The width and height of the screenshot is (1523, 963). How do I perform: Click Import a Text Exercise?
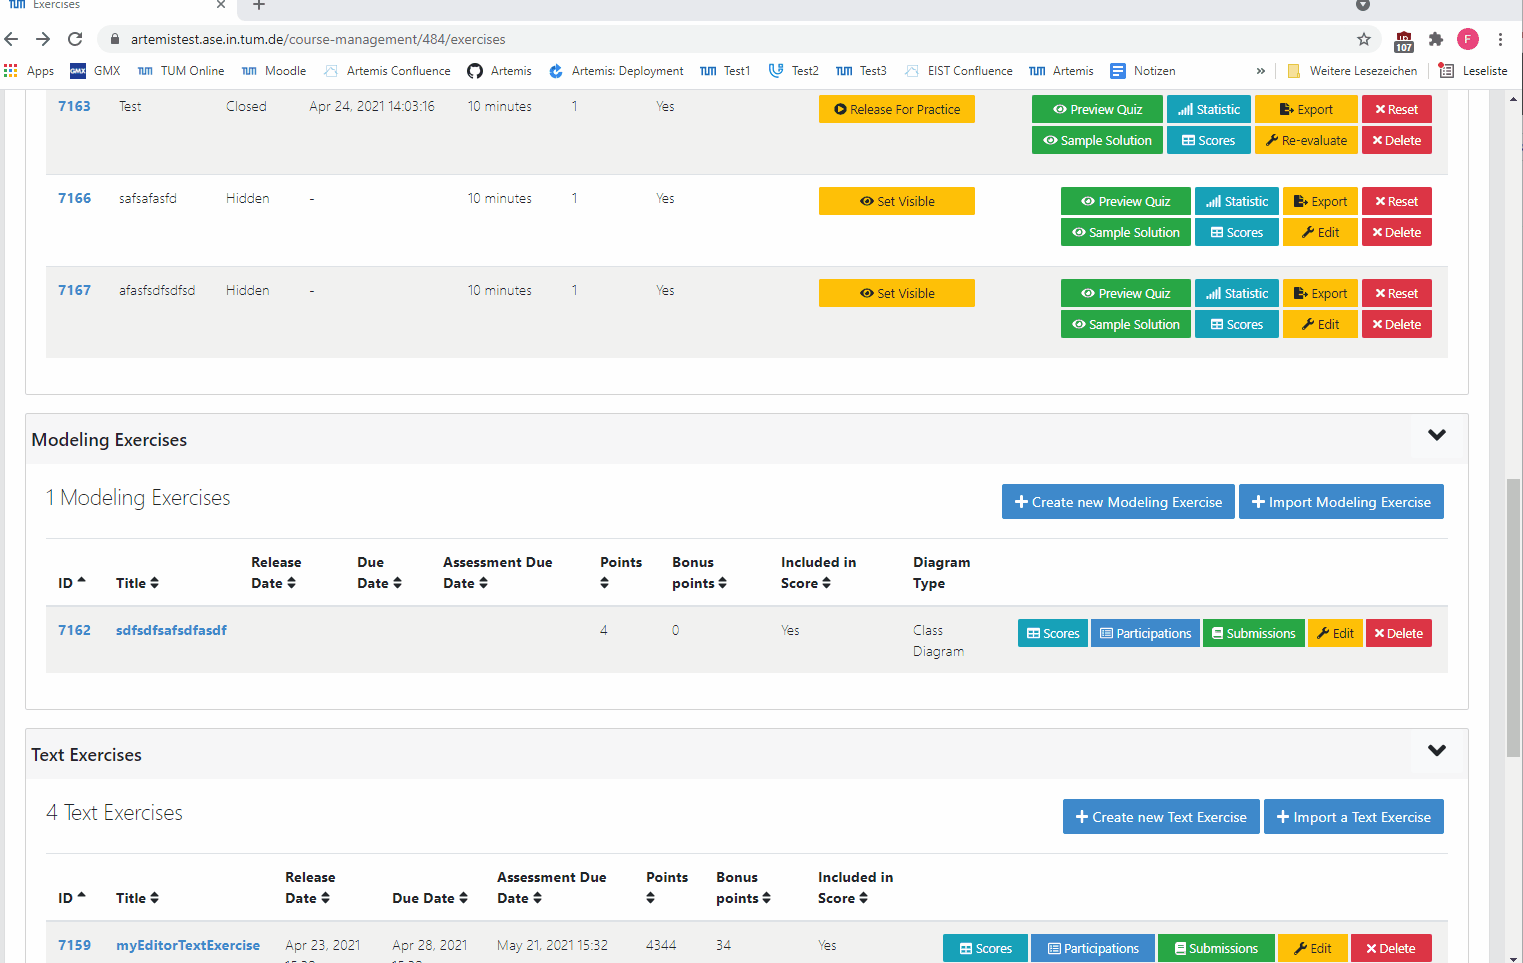(1354, 817)
